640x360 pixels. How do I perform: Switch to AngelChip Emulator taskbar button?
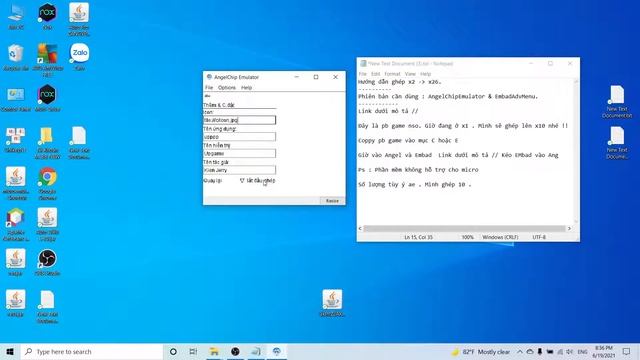click(x=276, y=351)
